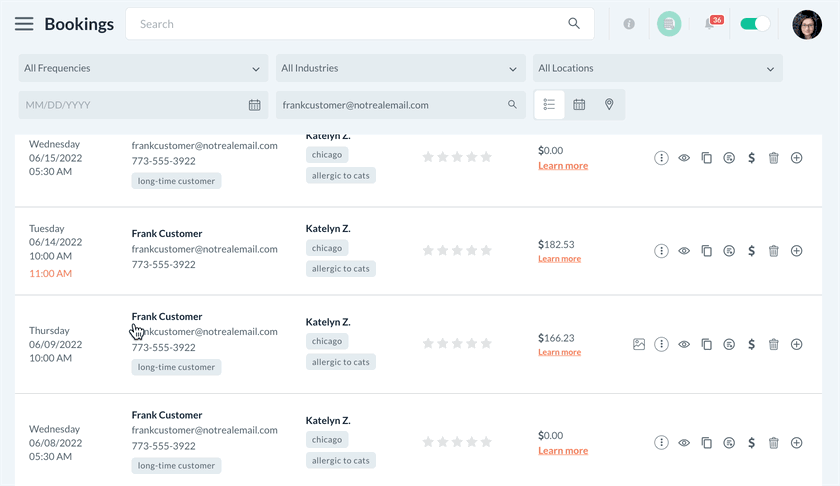Click eye icon on the 06/14/2022 booking
The height and width of the screenshot is (486, 840).
pyautogui.click(x=684, y=251)
